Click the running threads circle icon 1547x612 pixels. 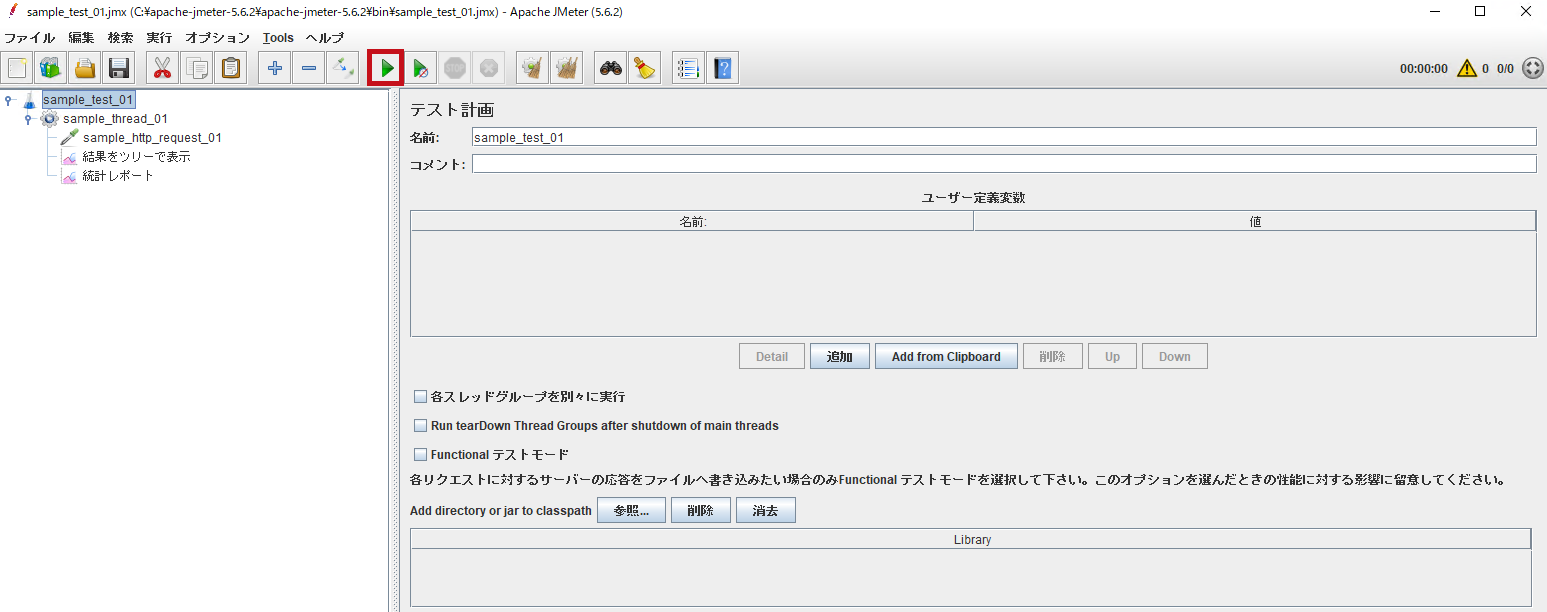click(1533, 69)
